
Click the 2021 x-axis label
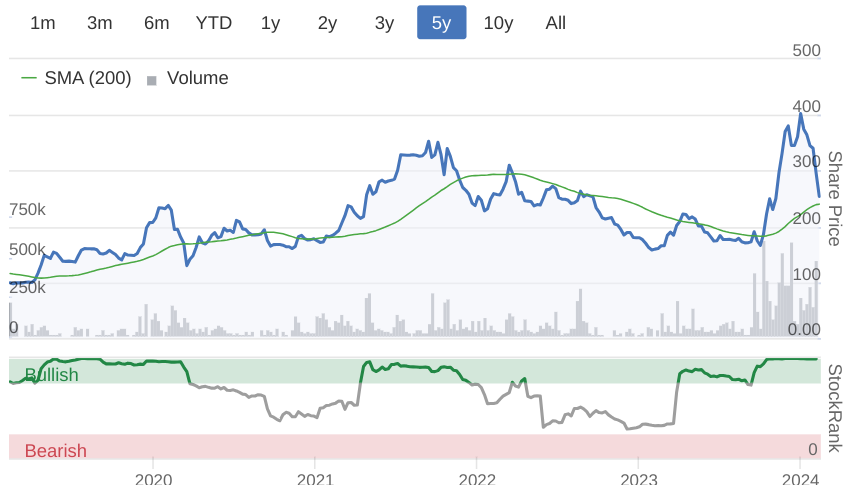pos(315,478)
